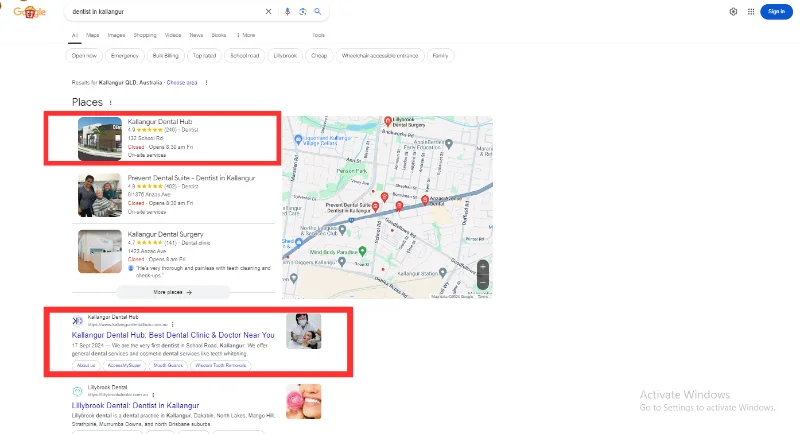The height and width of the screenshot is (434, 800).
Task: Click dentist thumbnail beside Dental Hub result
Action: (304, 331)
